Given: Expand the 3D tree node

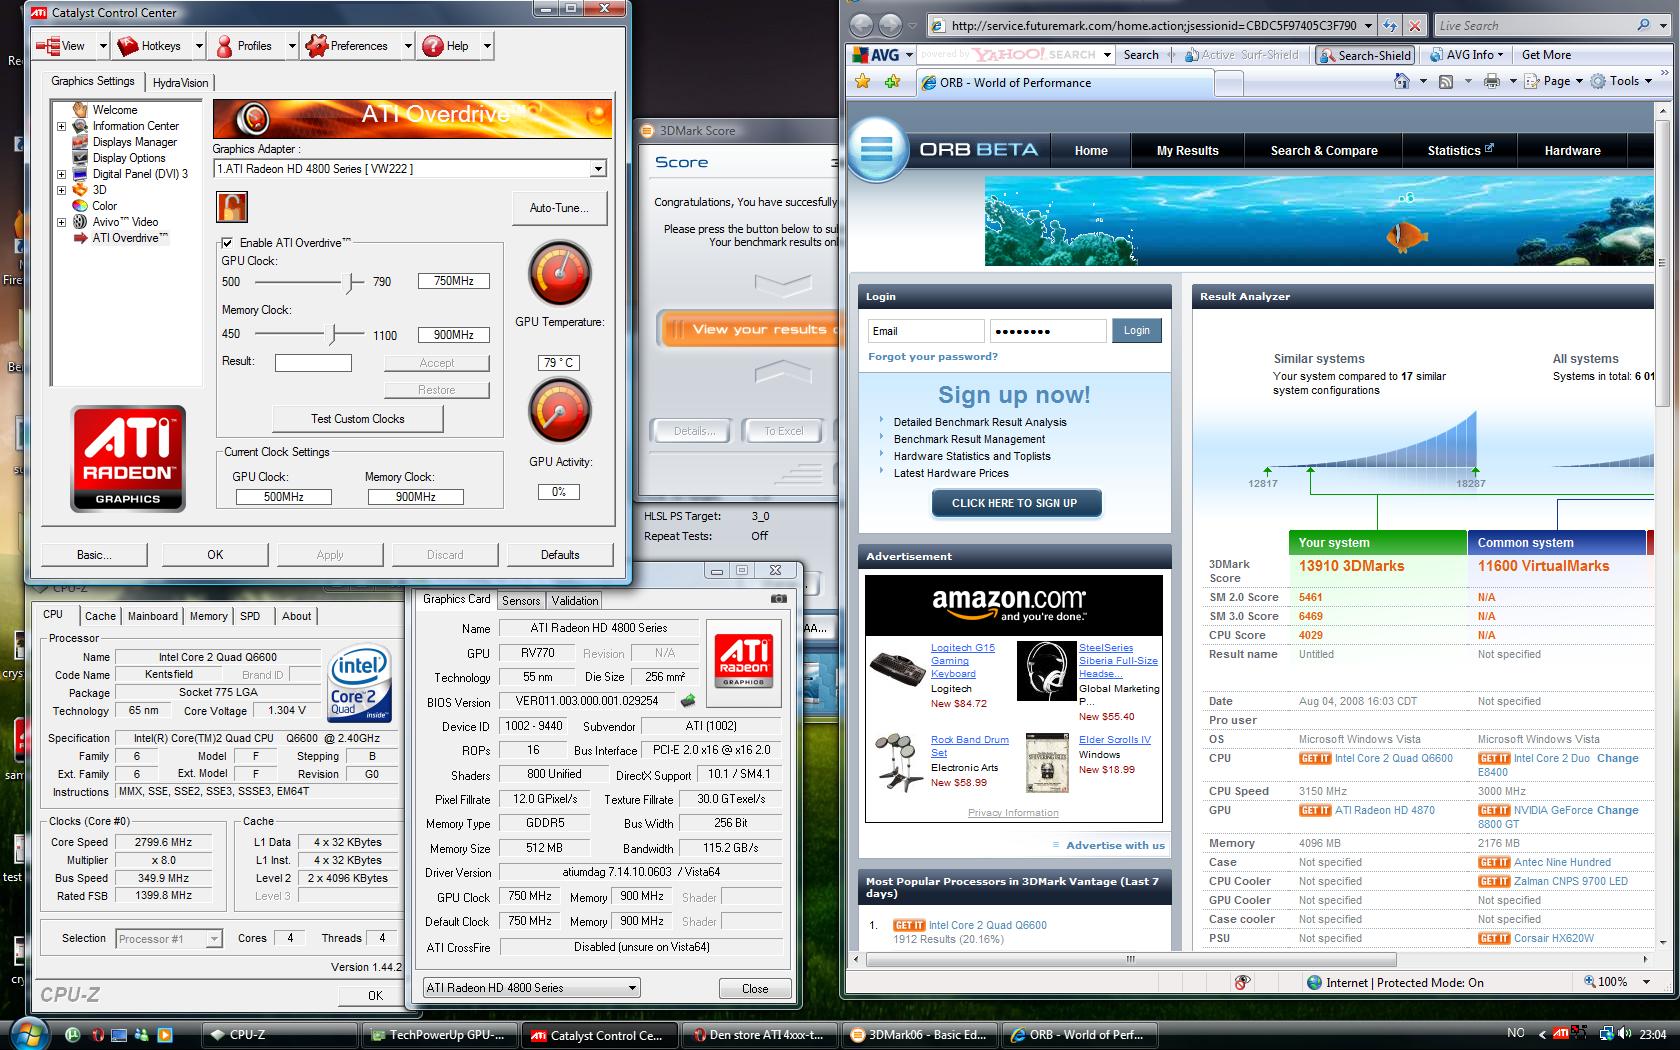Looking at the screenshot, I should point(61,190).
